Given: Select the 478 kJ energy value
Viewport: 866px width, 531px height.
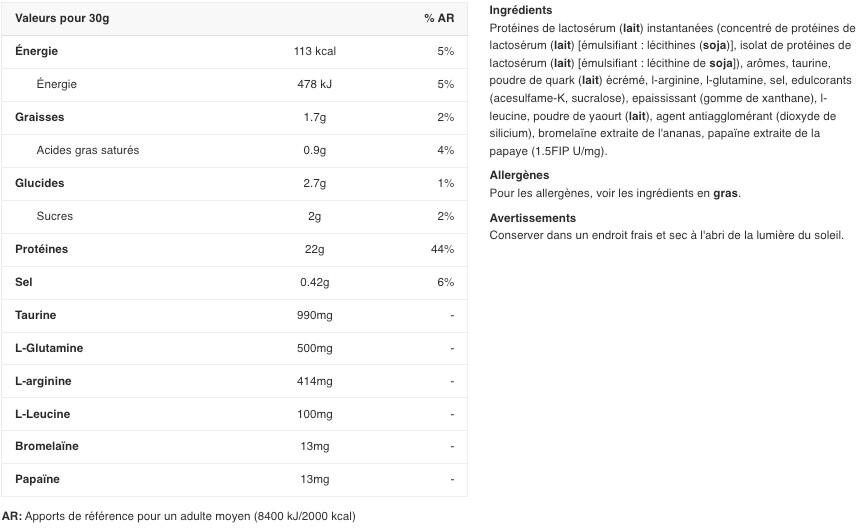Looking at the screenshot, I should click(314, 84).
